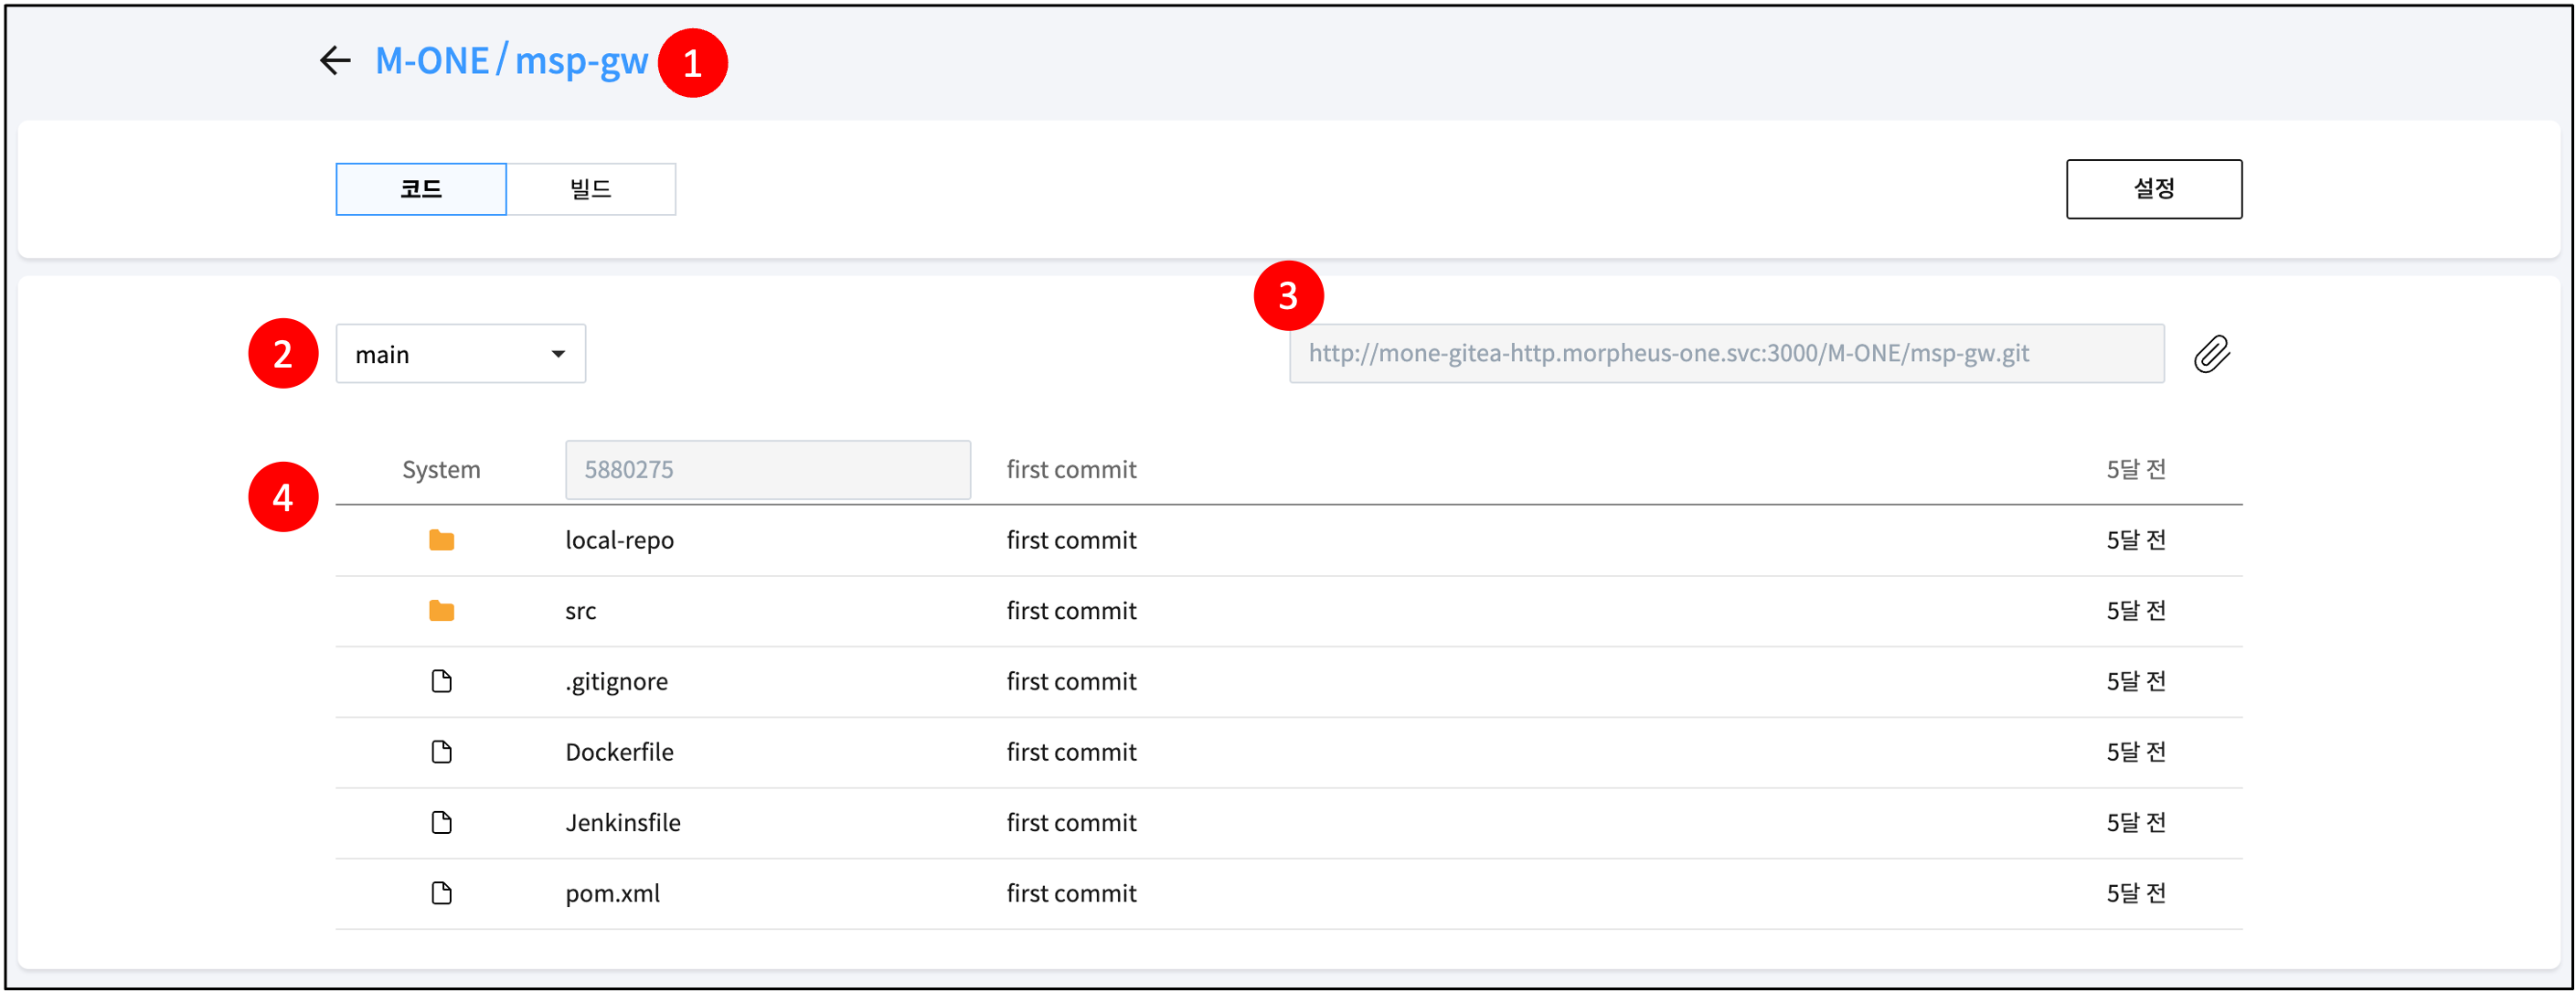Click the .gitignore file icon
Viewport: 2576px width, 993px height.
tap(441, 682)
